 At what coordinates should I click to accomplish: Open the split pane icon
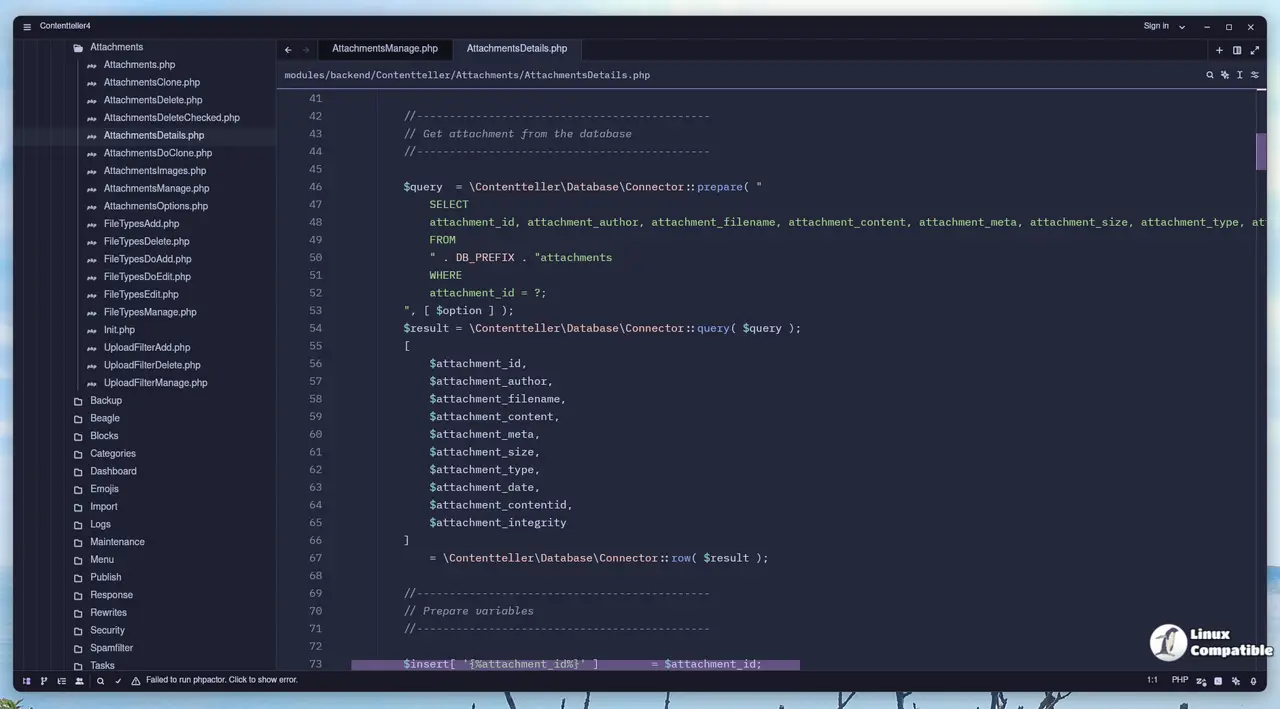coord(1237,50)
